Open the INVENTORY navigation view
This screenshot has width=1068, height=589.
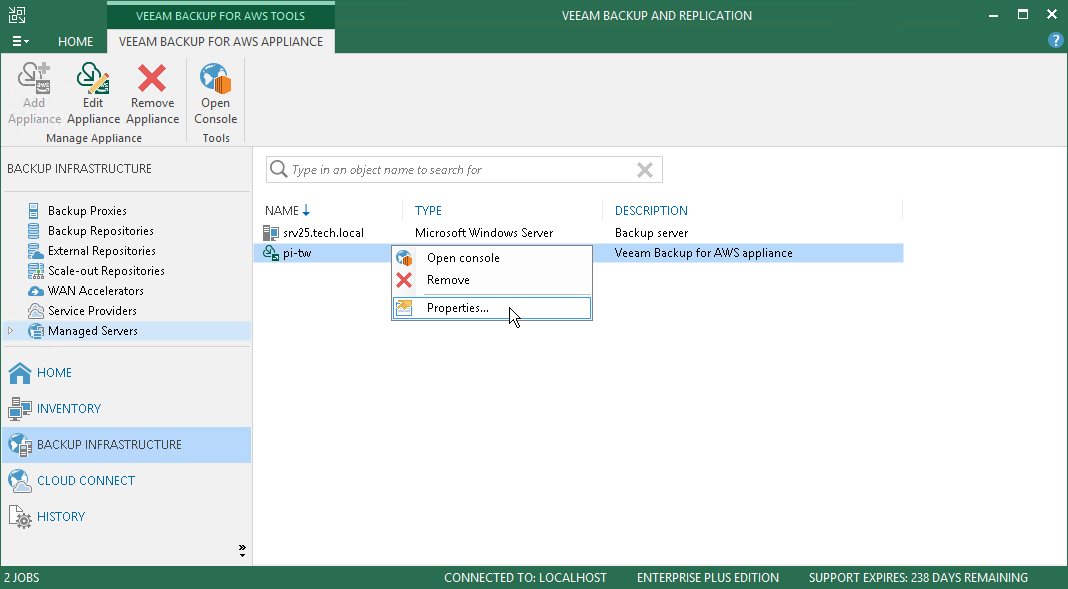coord(69,409)
